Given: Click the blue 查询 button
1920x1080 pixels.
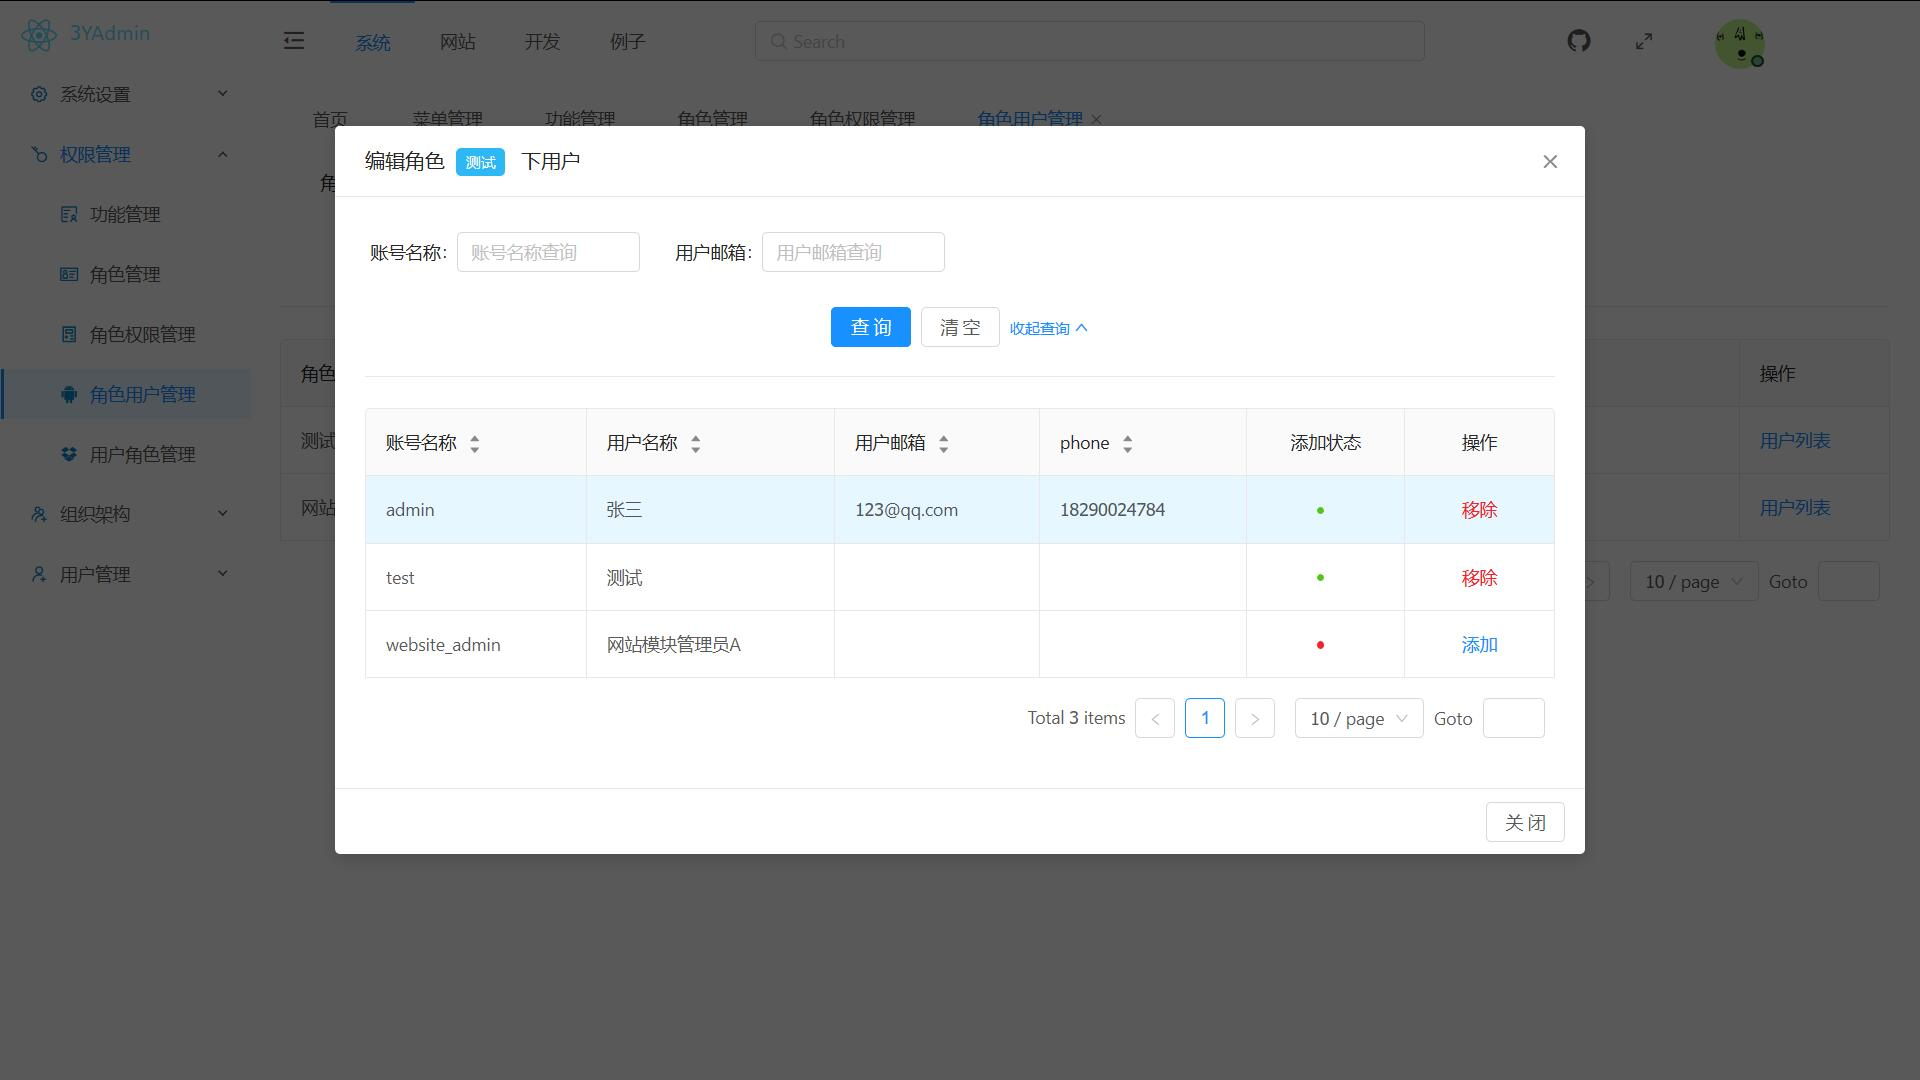Looking at the screenshot, I should coord(870,327).
